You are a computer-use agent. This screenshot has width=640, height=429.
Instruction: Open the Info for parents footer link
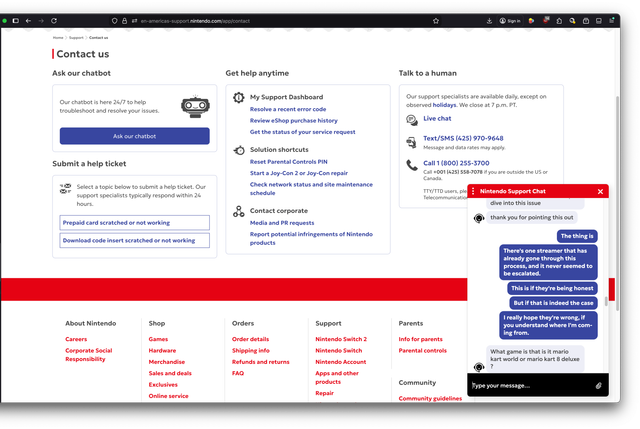click(x=421, y=340)
